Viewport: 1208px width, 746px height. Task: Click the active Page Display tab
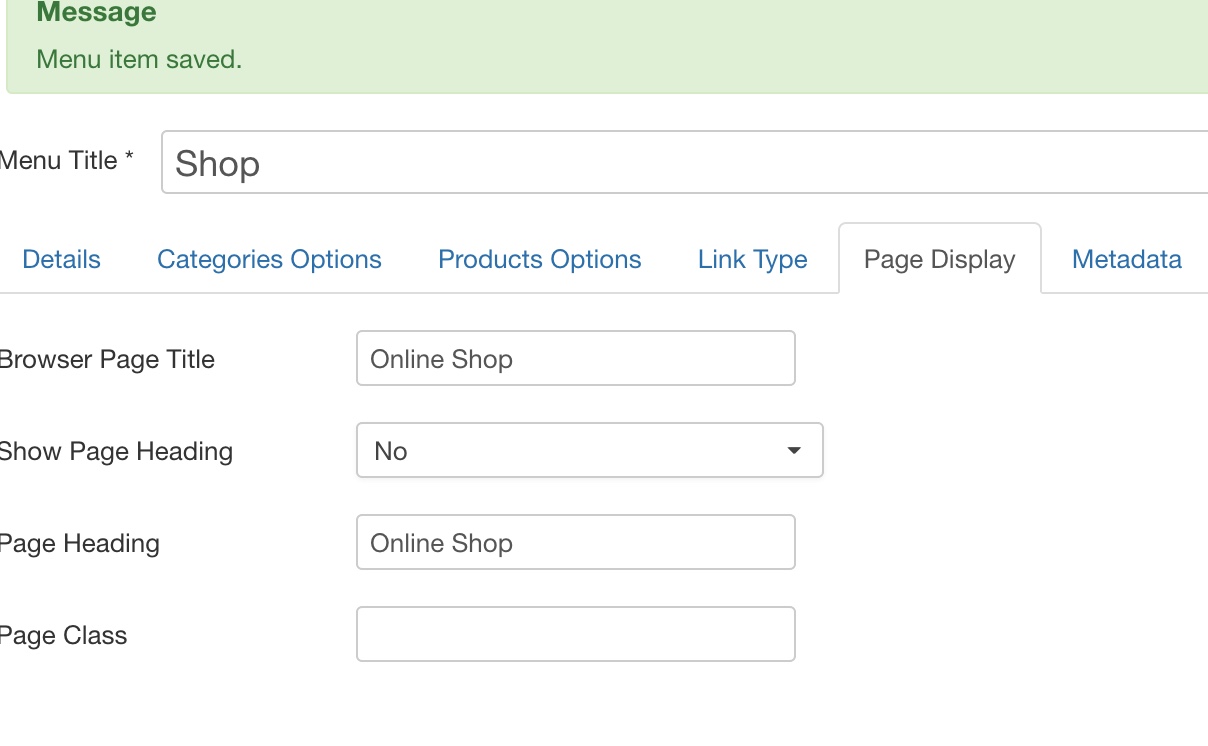click(939, 260)
